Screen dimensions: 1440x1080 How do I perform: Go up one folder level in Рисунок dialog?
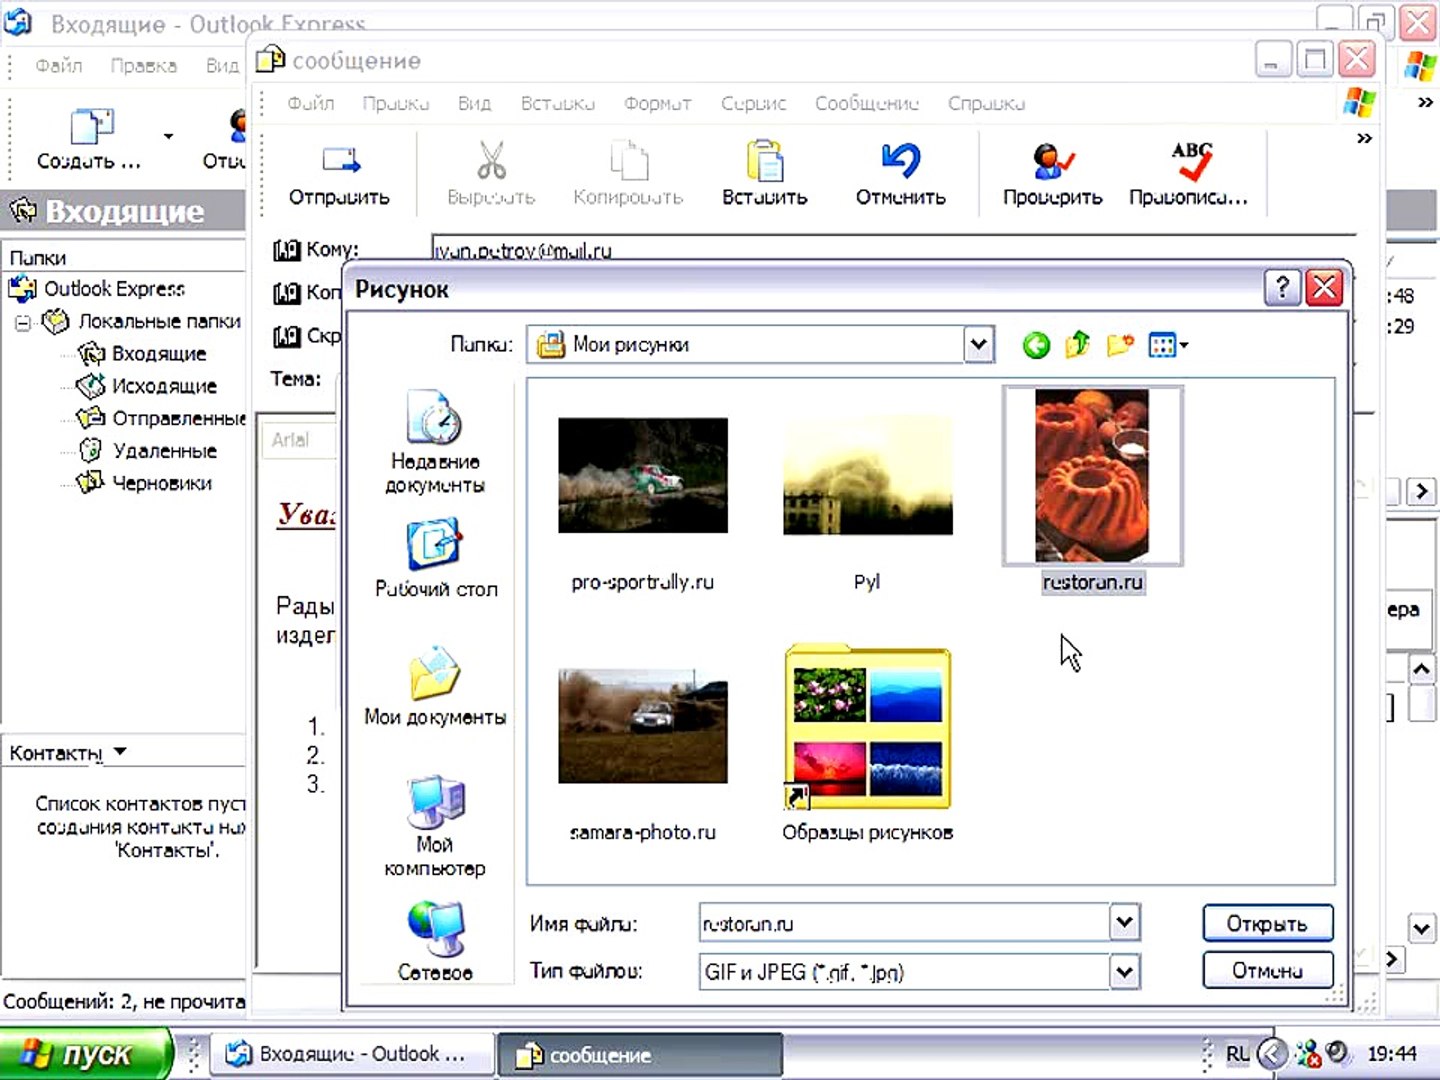click(x=1077, y=345)
